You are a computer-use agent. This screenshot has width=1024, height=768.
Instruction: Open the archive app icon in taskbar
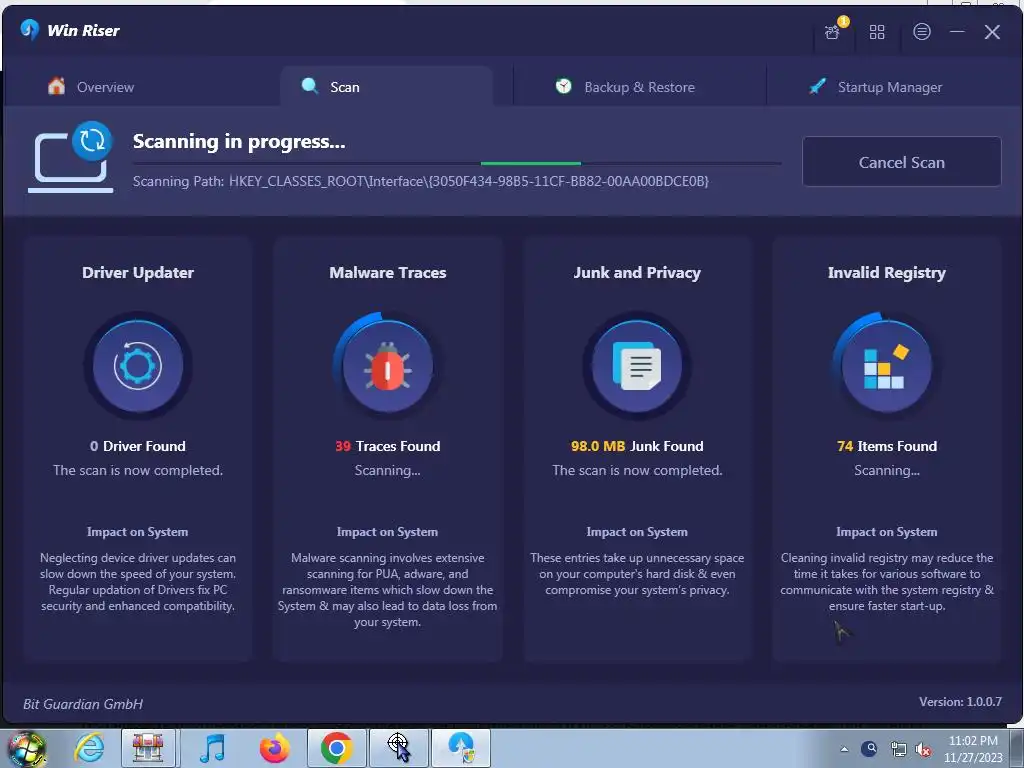coord(148,748)
